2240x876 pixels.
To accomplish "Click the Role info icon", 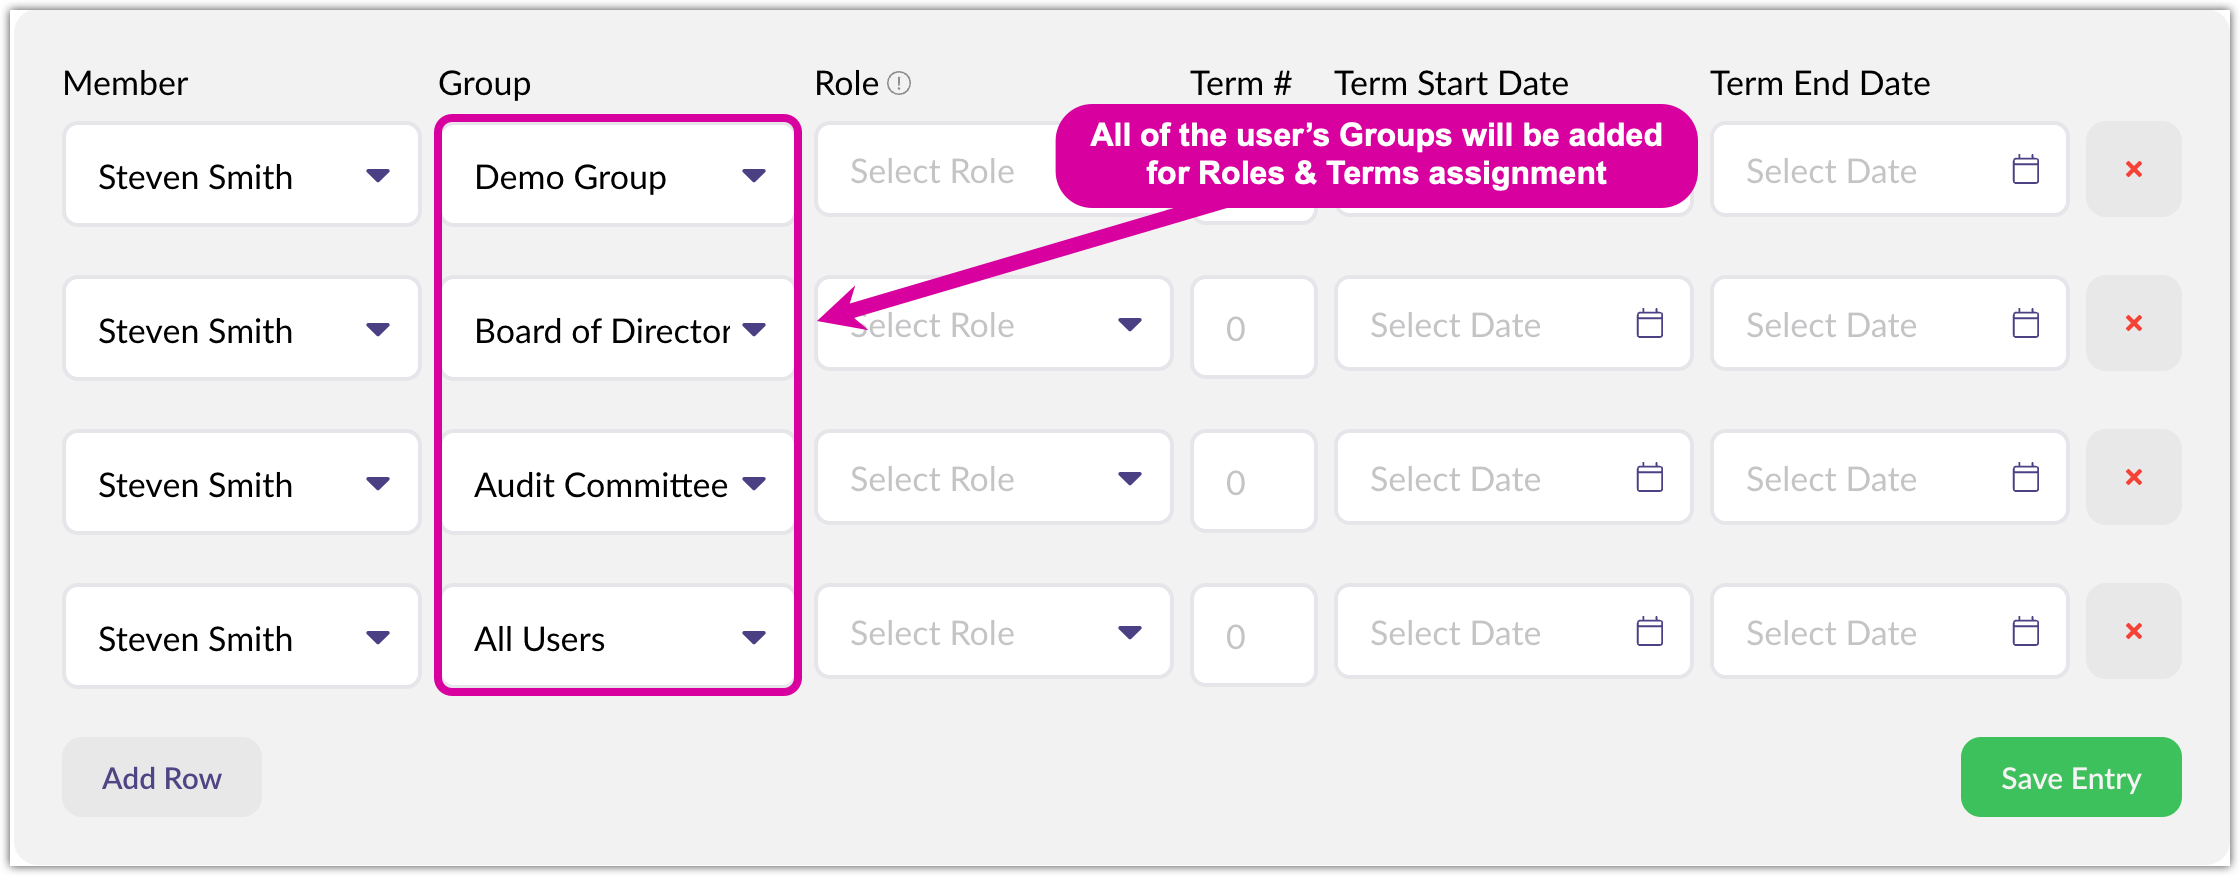I will pyautogui.click(x=899, y=83).
